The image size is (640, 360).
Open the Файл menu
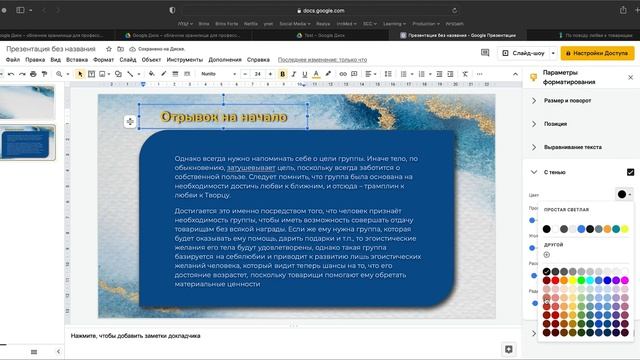[13, 60]
